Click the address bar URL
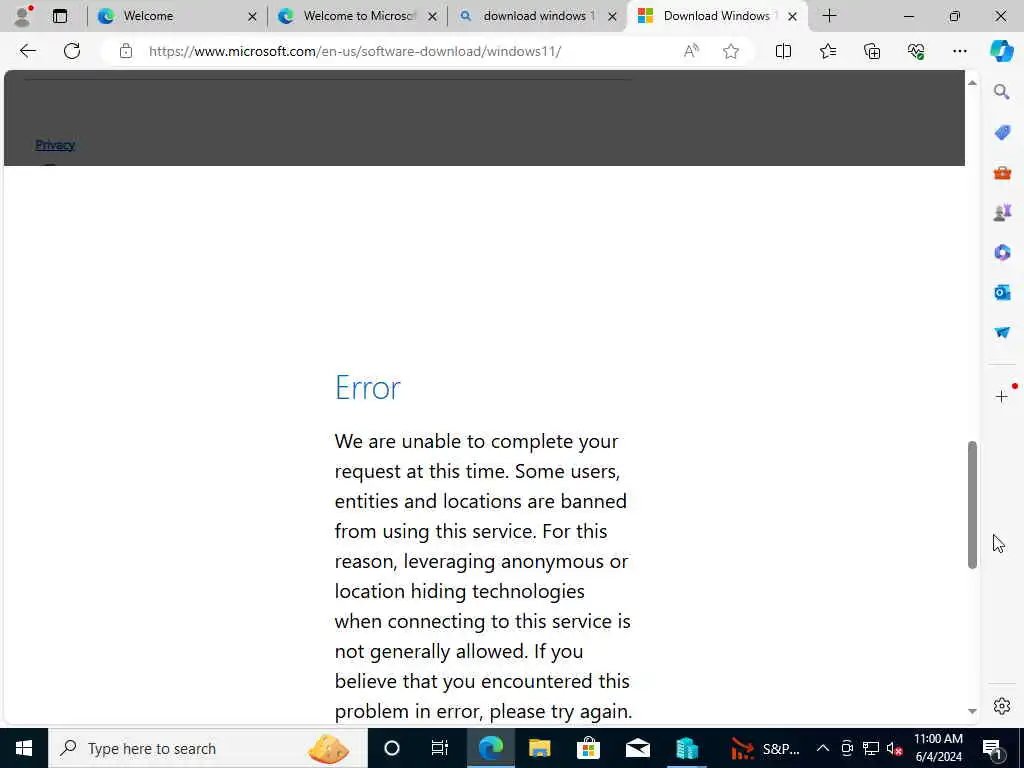 coord(355,51)
